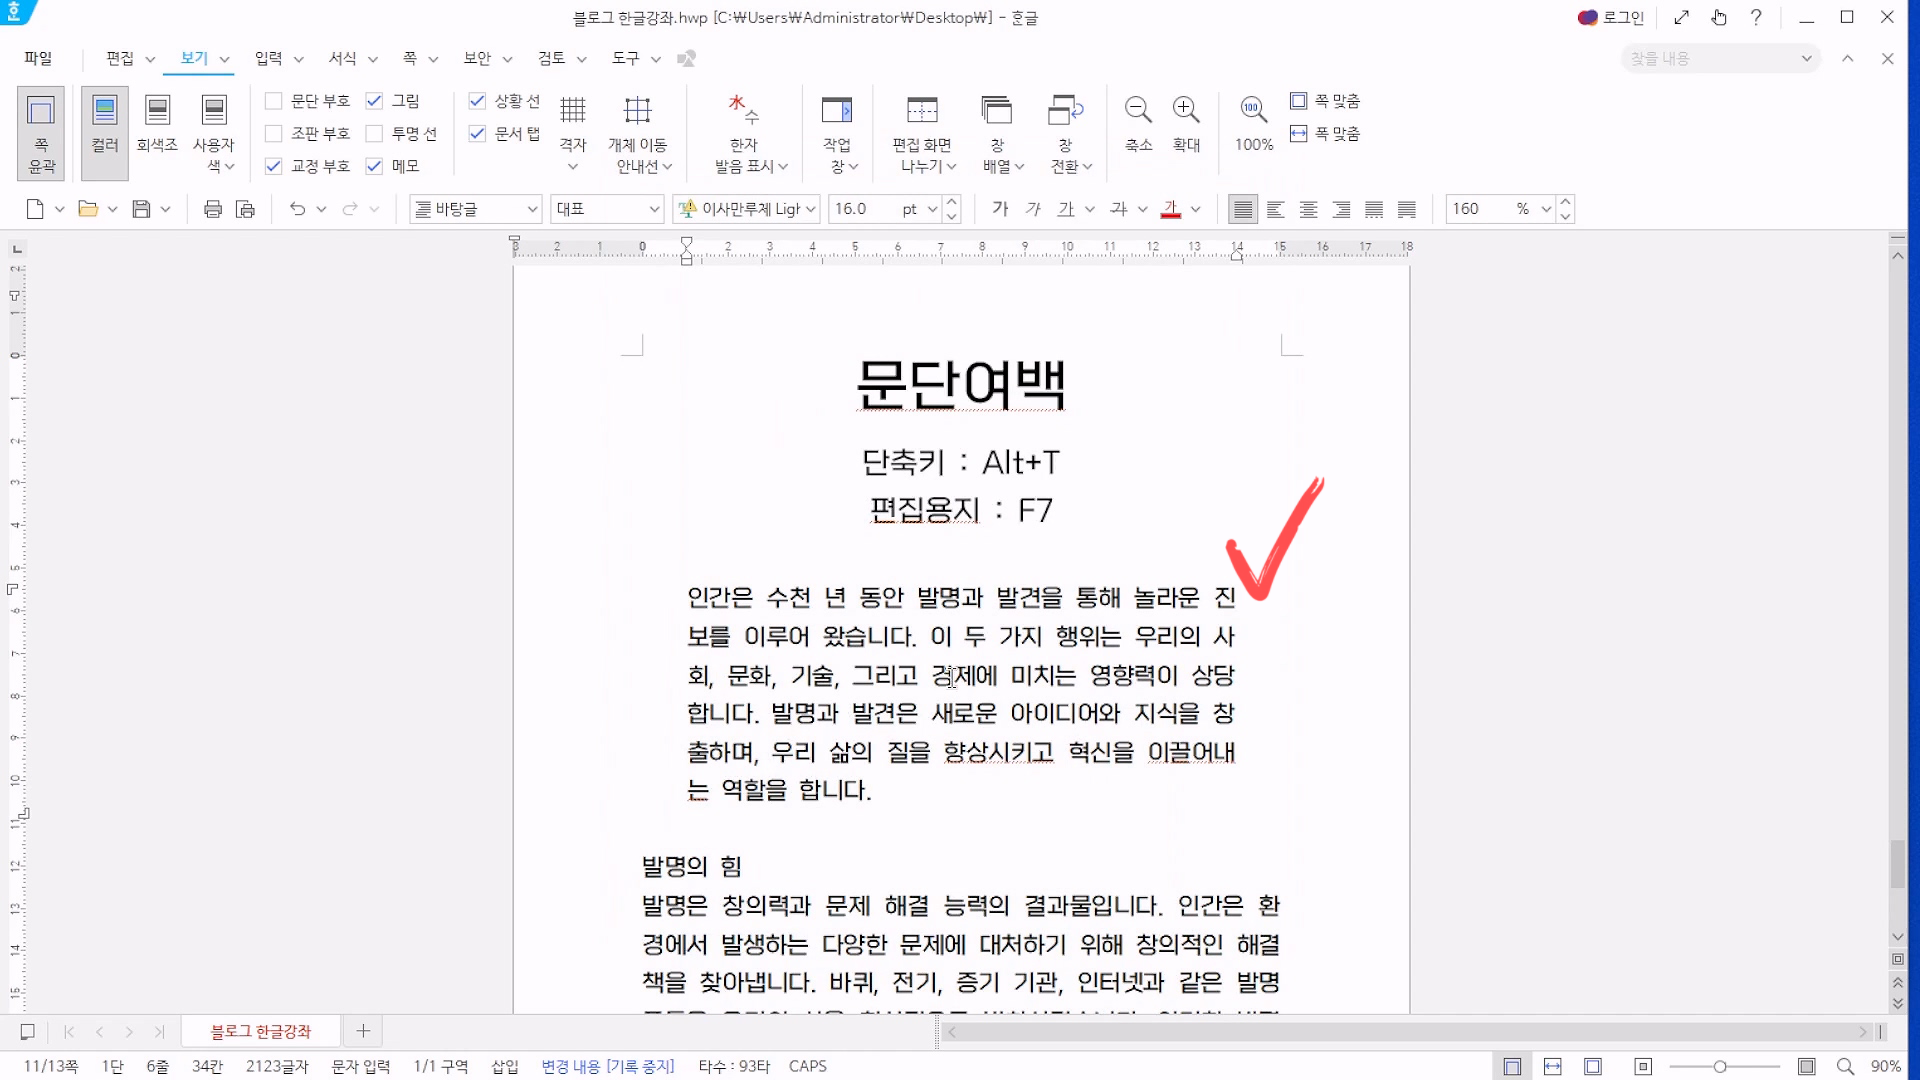The image size is (1920, 1080).
Task: Open the font size dropdown arrow
Action: [932, 209]
